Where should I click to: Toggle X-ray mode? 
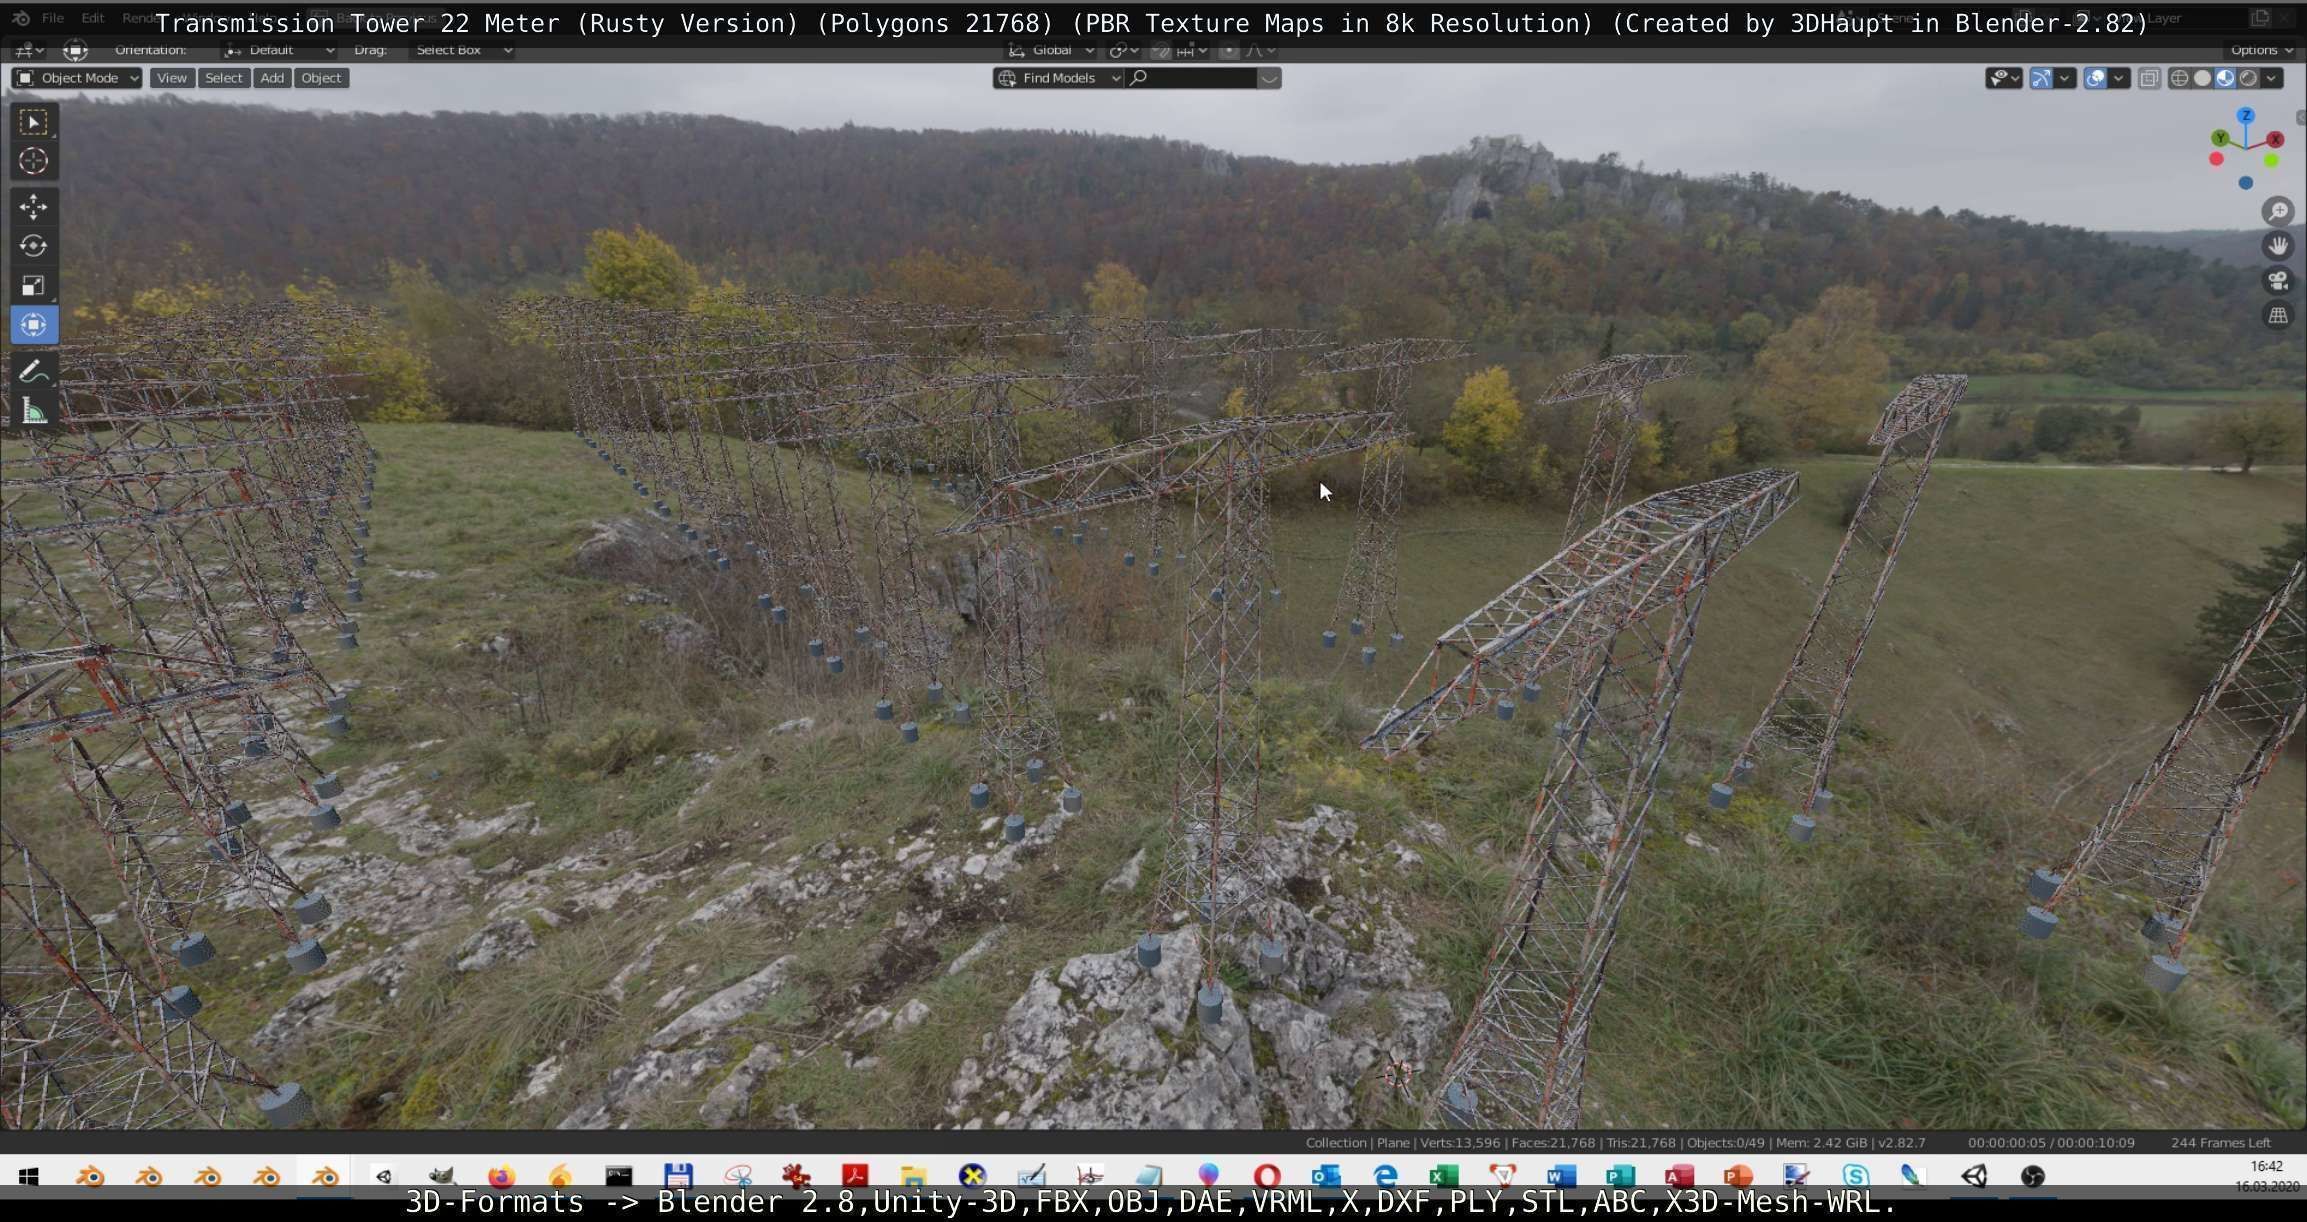[x=2149, y=78]
